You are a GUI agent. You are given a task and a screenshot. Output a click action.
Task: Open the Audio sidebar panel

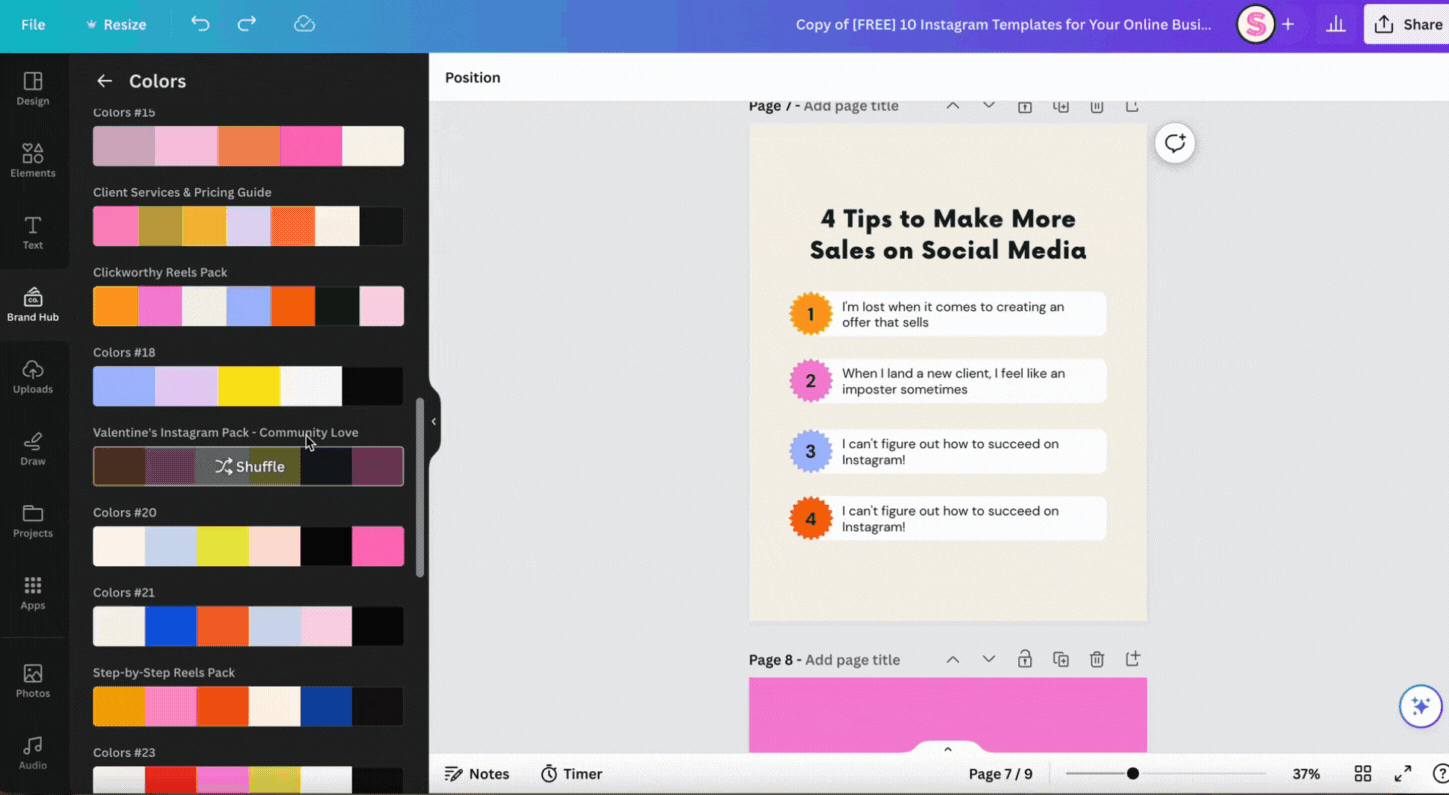[x=33, y=752]
